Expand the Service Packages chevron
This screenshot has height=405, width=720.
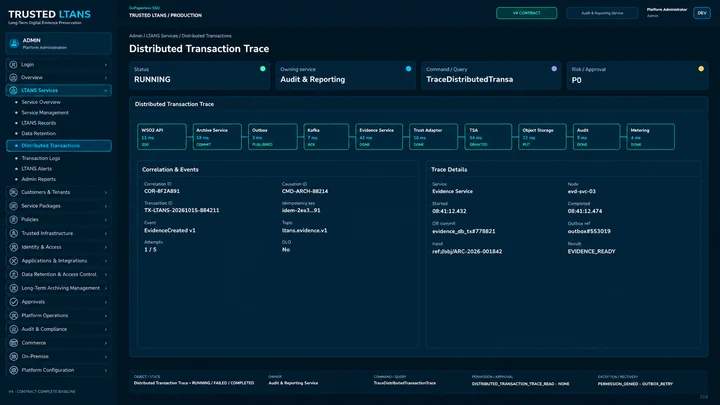pos(106,206)
